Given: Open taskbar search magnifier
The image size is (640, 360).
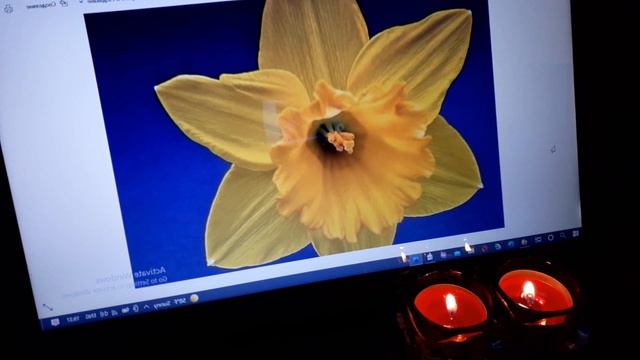Looking at the screenshot, I should 562,236.
